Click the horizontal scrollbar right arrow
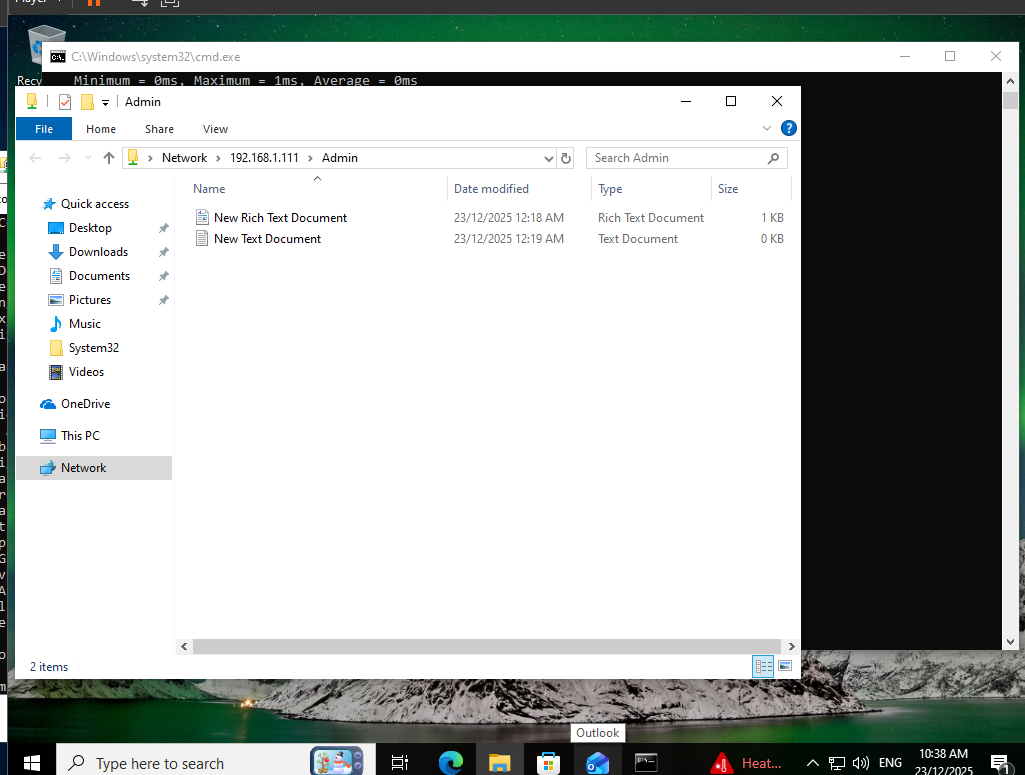This screenshot has width=1025, height=775. coord(791,646)
